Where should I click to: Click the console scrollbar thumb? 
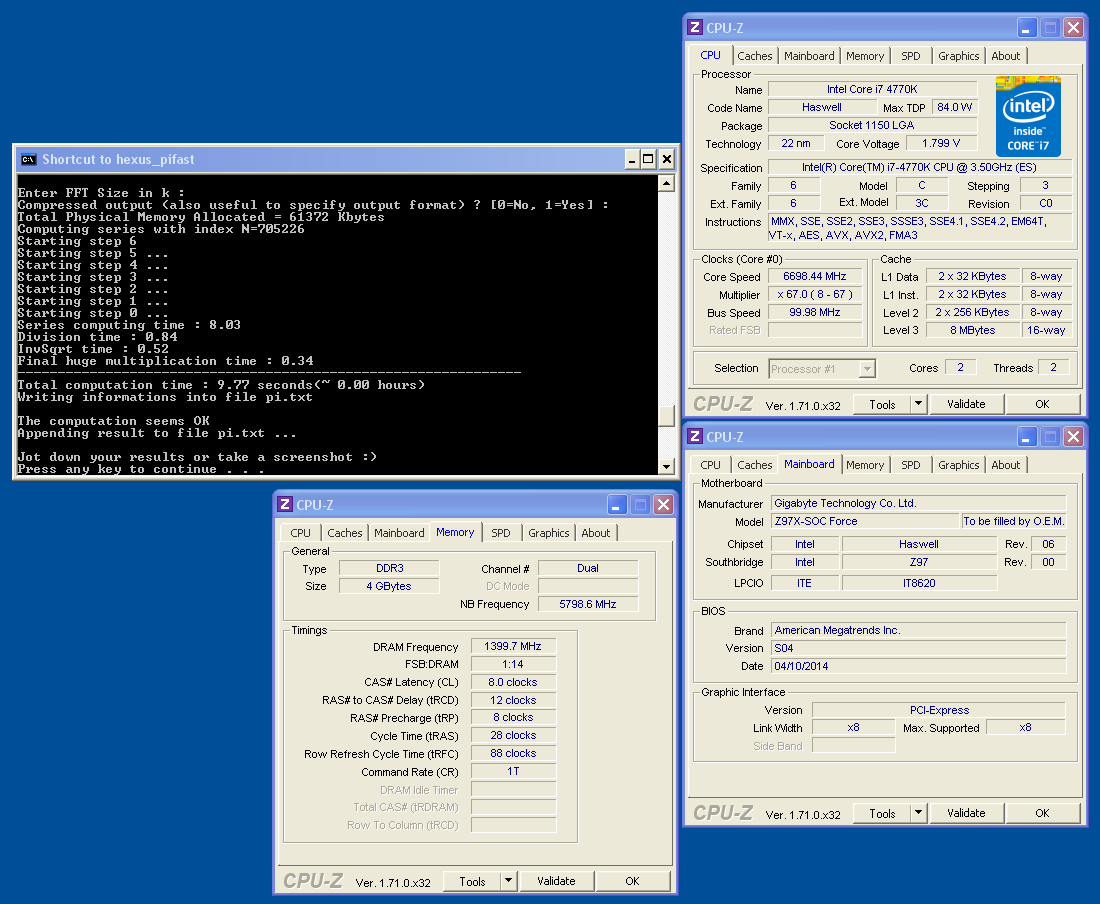pos(666,415)
